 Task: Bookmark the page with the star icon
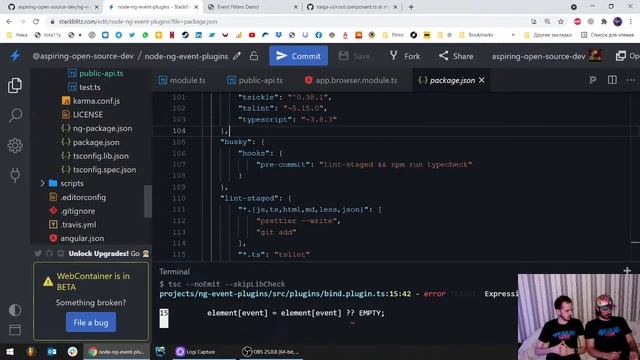click(561, 22)
